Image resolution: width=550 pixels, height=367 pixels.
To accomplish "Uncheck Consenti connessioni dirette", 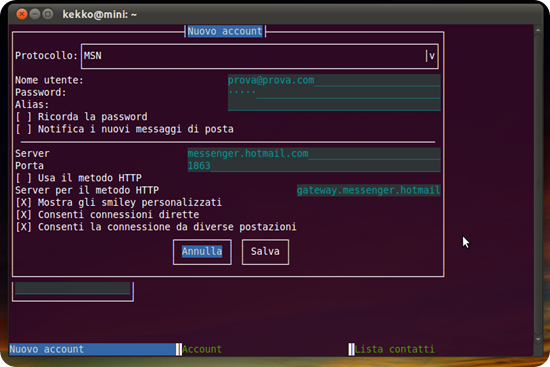I will tap(24, 215).
